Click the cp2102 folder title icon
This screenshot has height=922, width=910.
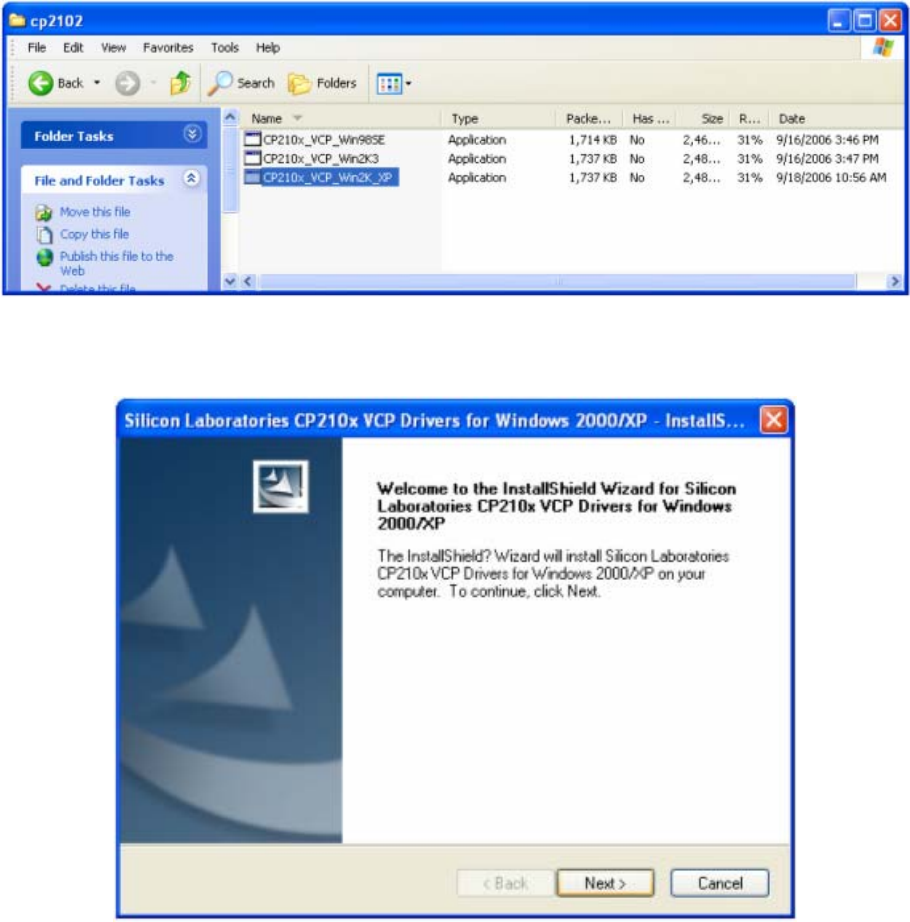[x=18, y=21]
